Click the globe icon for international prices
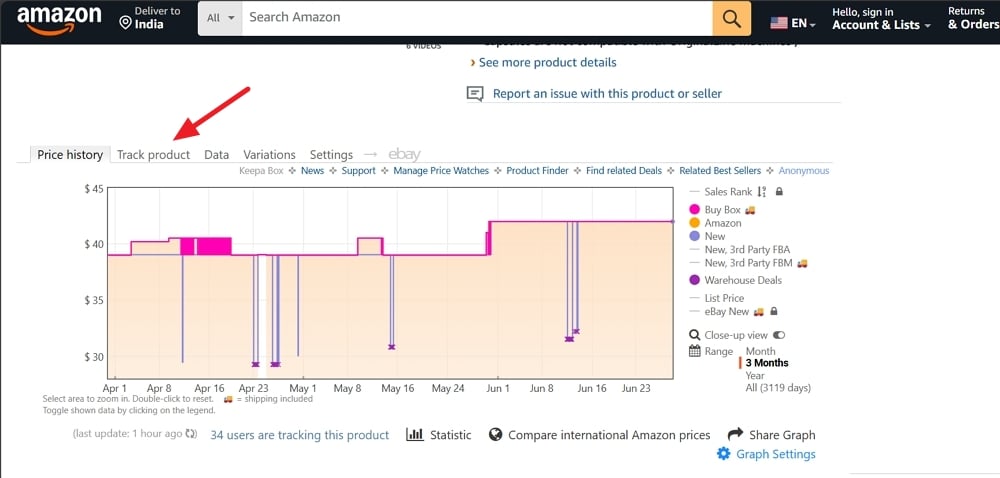Screen dimensions: 1000x478 tap(496, 435)
